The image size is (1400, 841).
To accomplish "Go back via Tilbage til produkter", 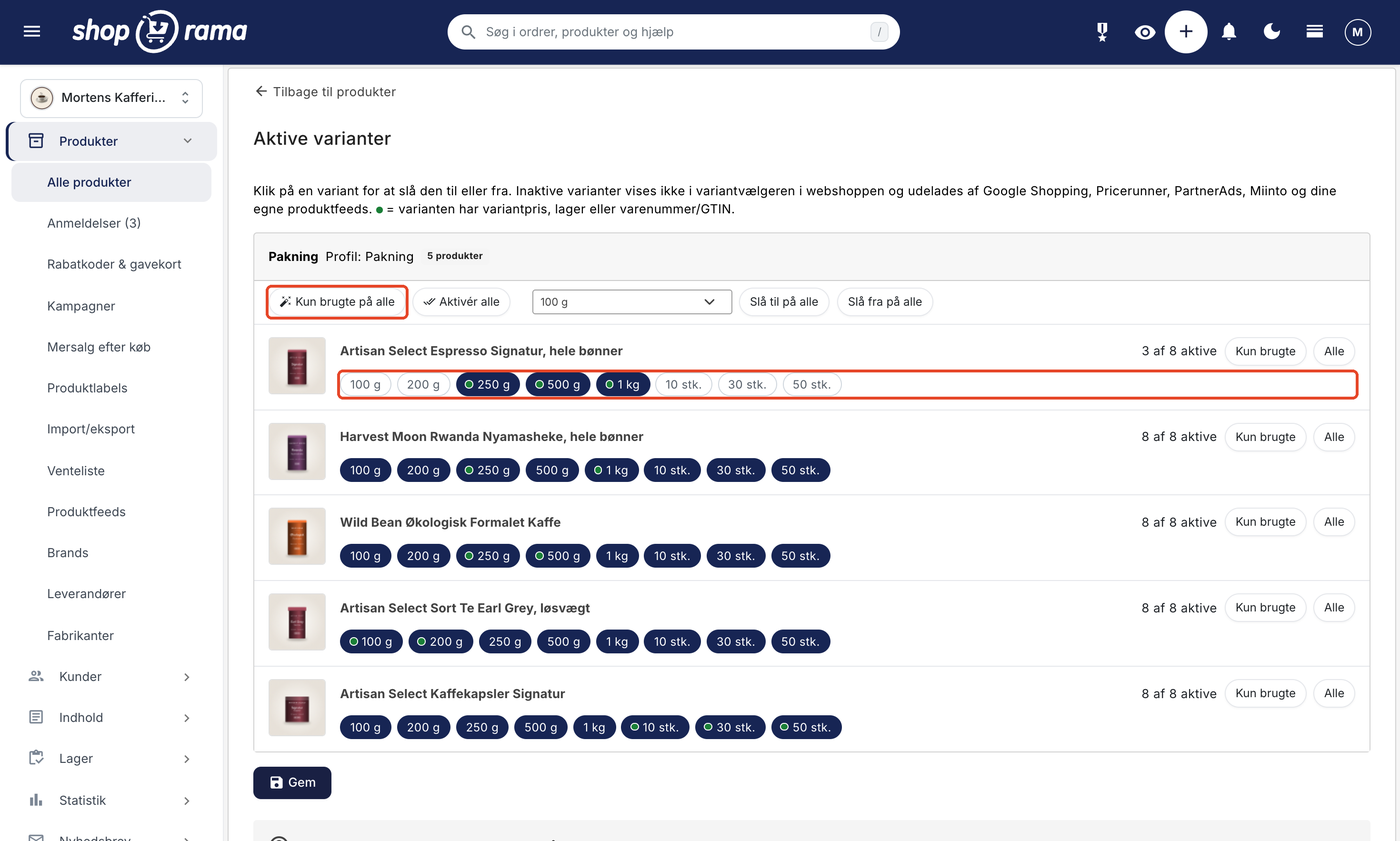I will [325, 91].
